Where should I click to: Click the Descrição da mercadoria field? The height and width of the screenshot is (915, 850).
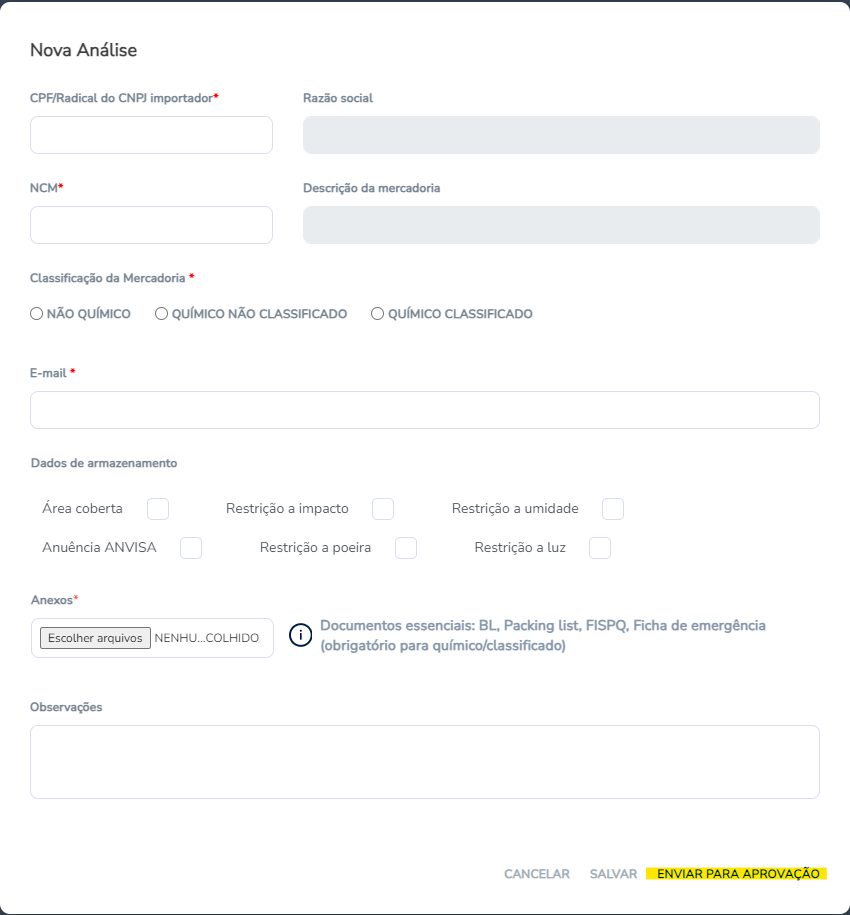561,225
